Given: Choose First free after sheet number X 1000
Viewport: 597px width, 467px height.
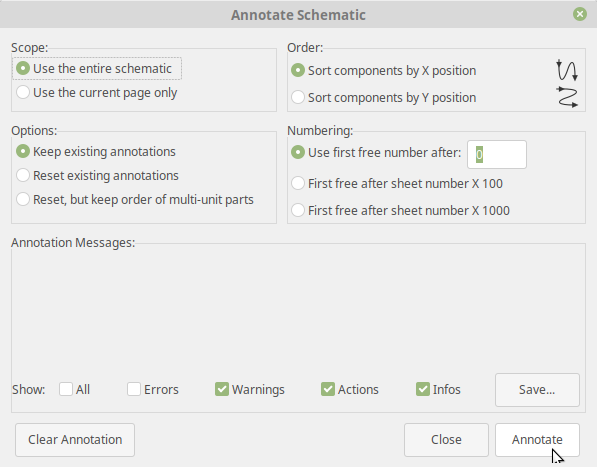Looking at the screenshot, I should coord(400,210).
